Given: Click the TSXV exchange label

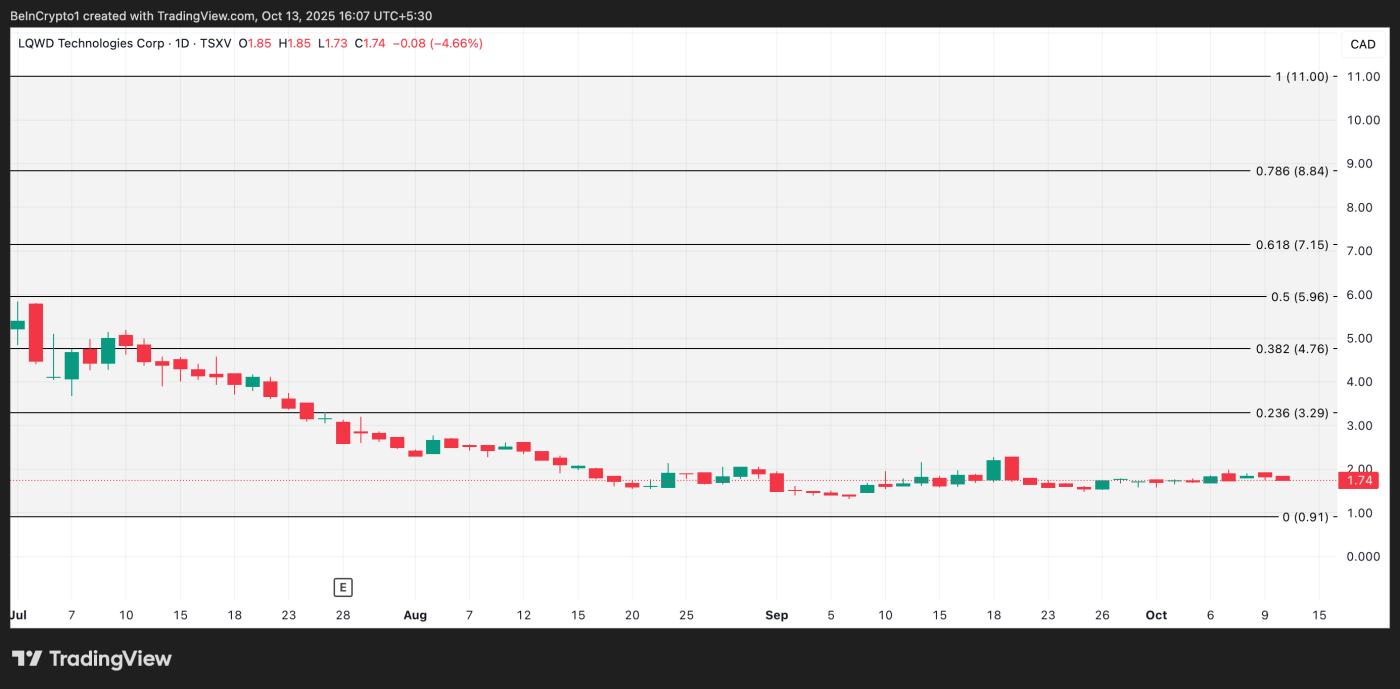Looking at the screenshot, I should tap(217, 44).
